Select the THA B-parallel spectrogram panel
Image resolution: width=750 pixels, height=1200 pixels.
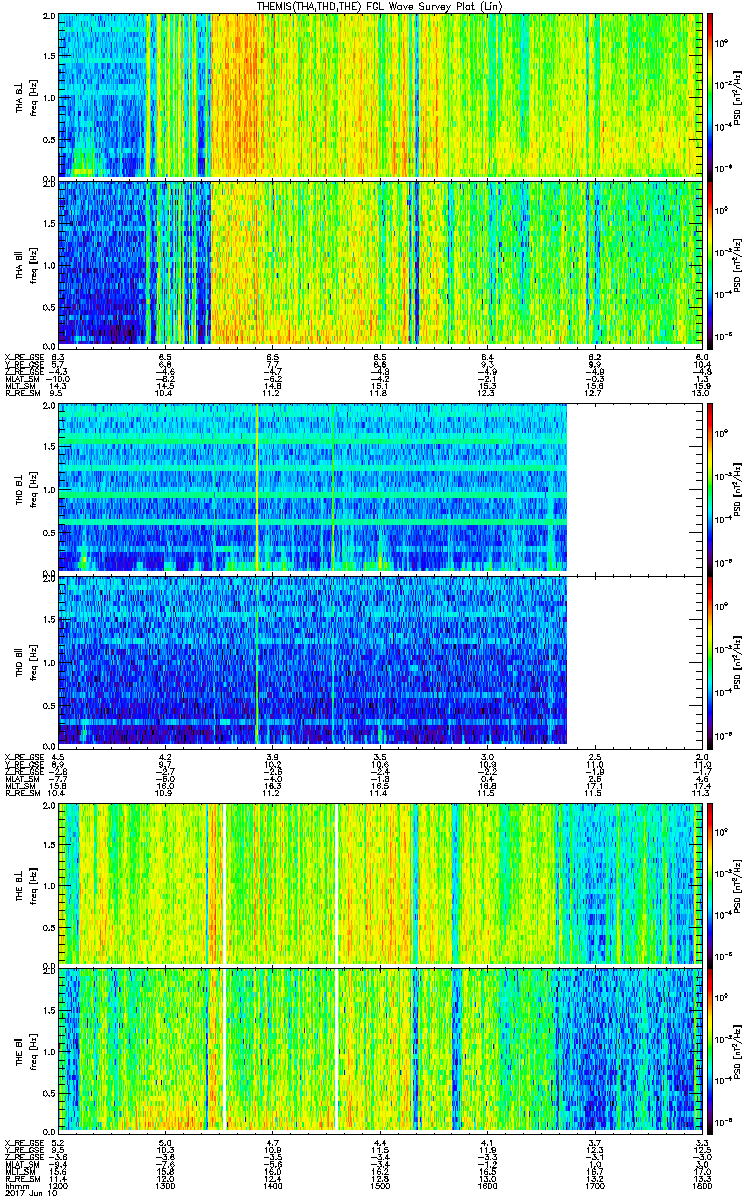380,263
